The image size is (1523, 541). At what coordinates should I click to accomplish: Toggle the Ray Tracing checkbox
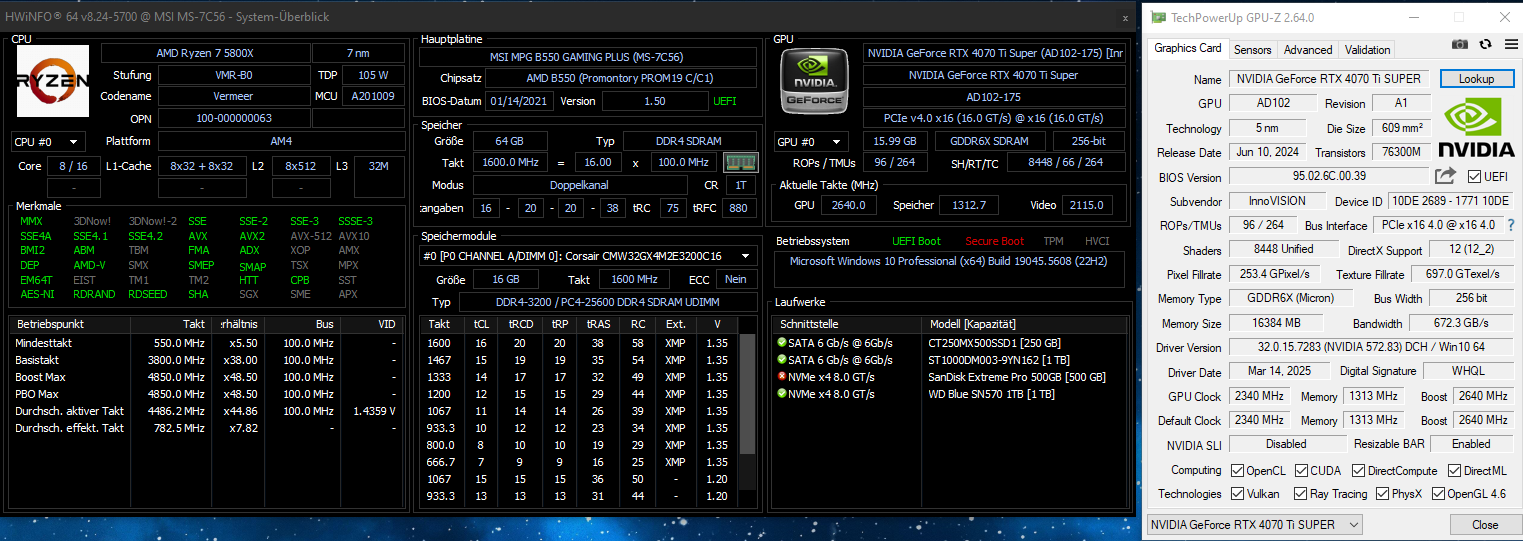tap(1300, 494)
